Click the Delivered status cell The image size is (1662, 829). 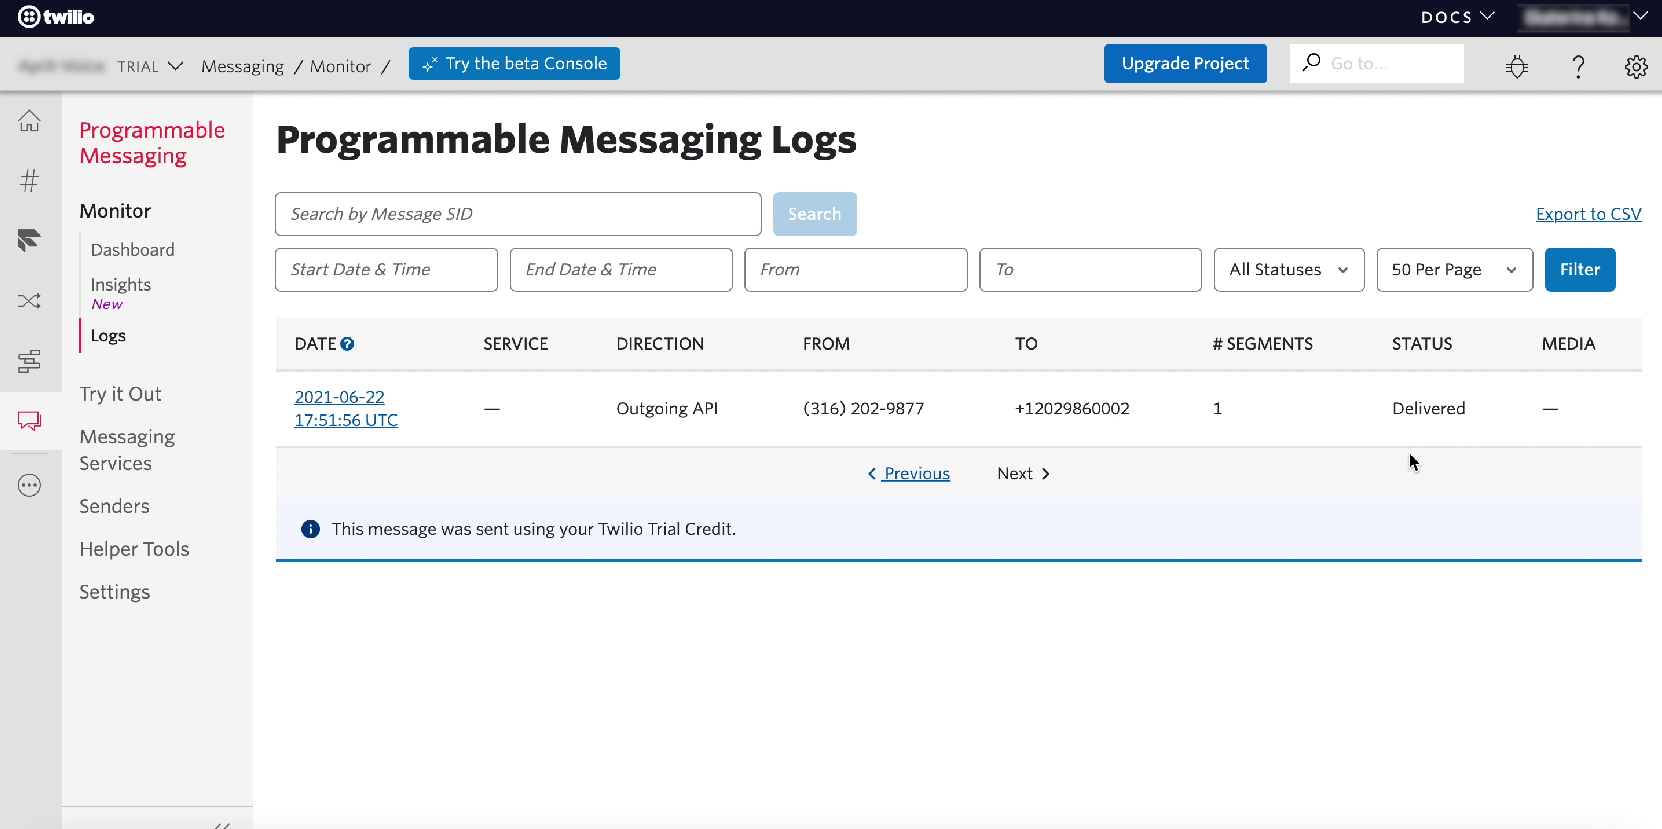[1428, 408]
